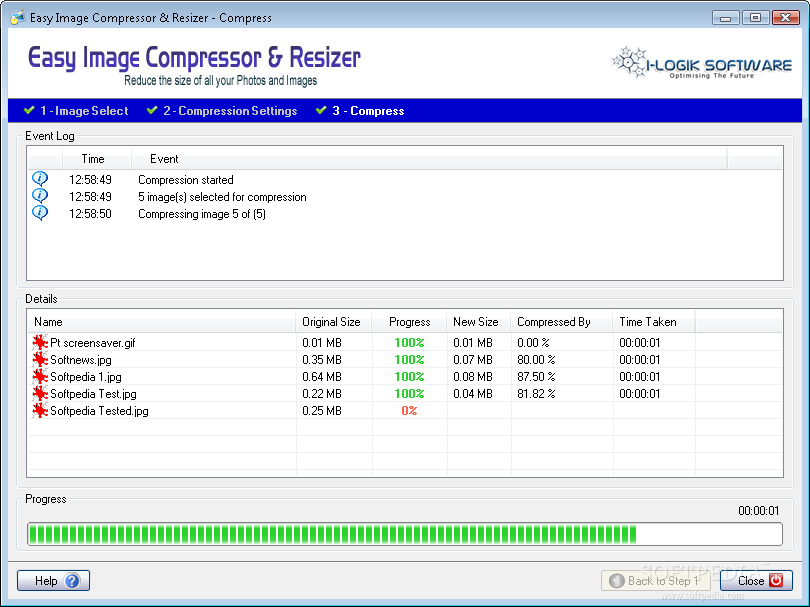The width and height of the screenshot is (810, 607).
Task: Click the Back to Step 1 button
Action: click(656, 581)
